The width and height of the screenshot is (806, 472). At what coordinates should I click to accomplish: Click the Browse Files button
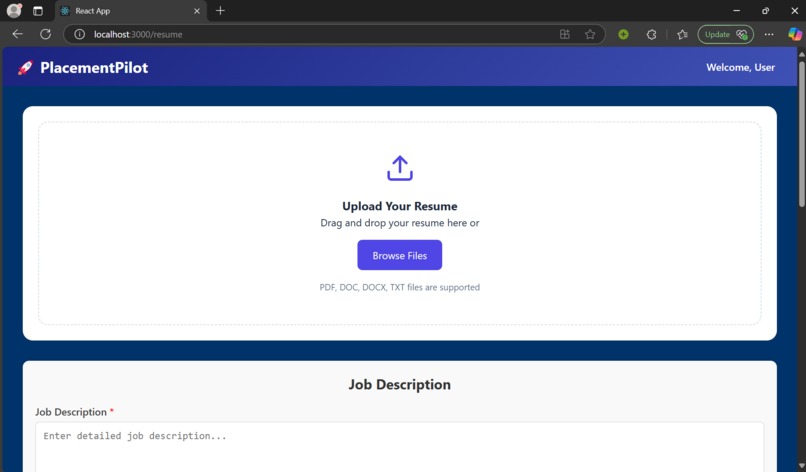pyautogui.click(x=399, y=255)
